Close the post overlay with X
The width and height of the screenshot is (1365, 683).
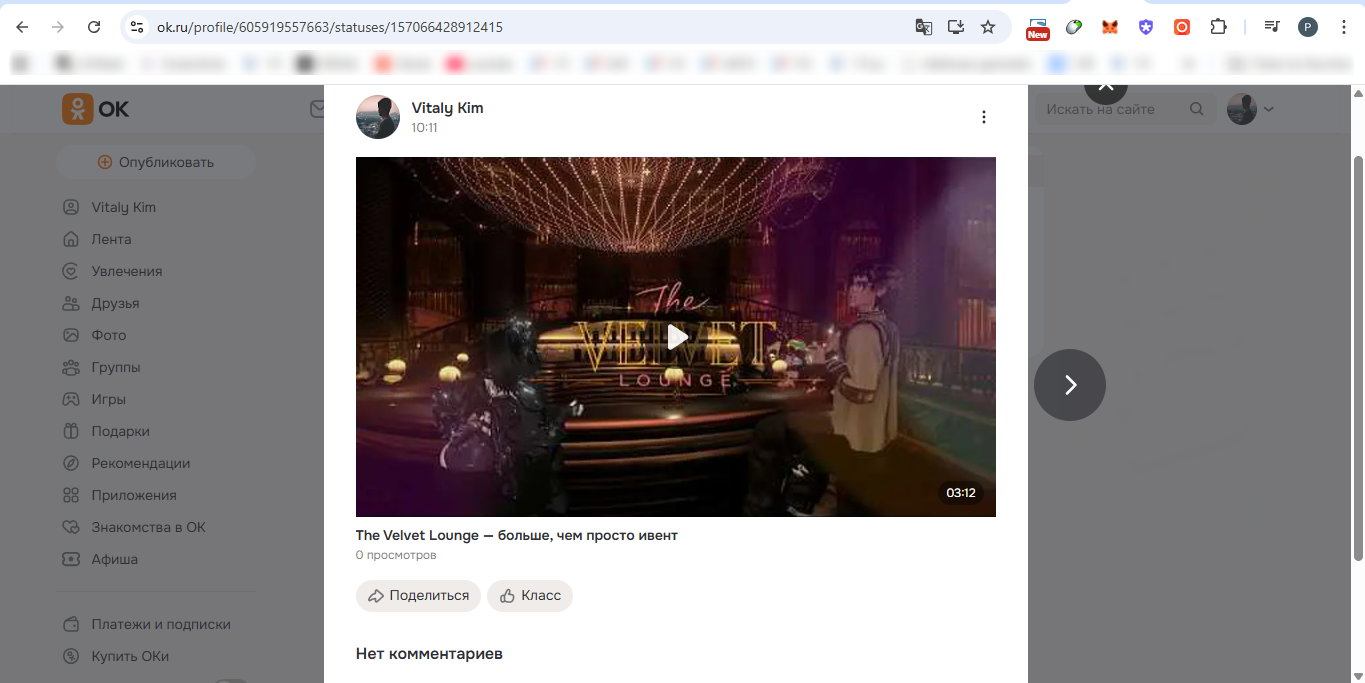[x=1106, y=87]
